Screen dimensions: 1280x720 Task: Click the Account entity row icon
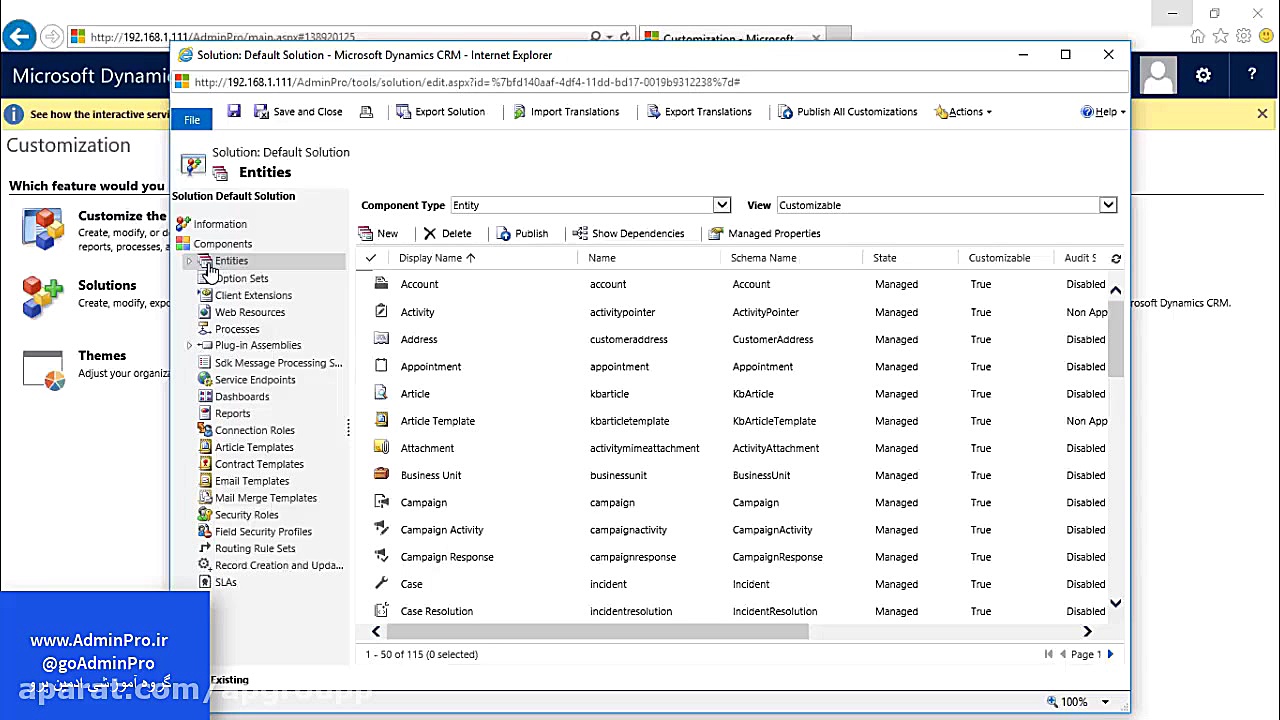pyautogui.click(x=381, y=284)
